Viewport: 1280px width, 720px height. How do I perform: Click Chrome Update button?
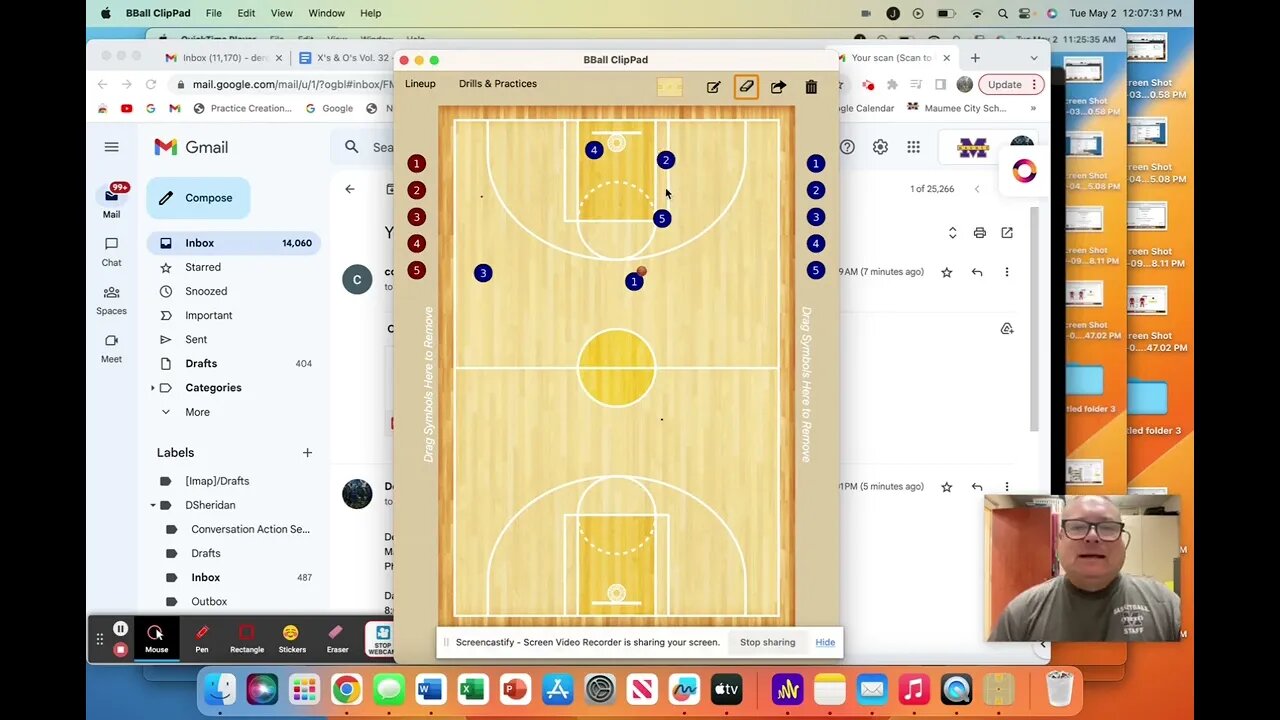pyautogui.click(x=1011, y=85)
